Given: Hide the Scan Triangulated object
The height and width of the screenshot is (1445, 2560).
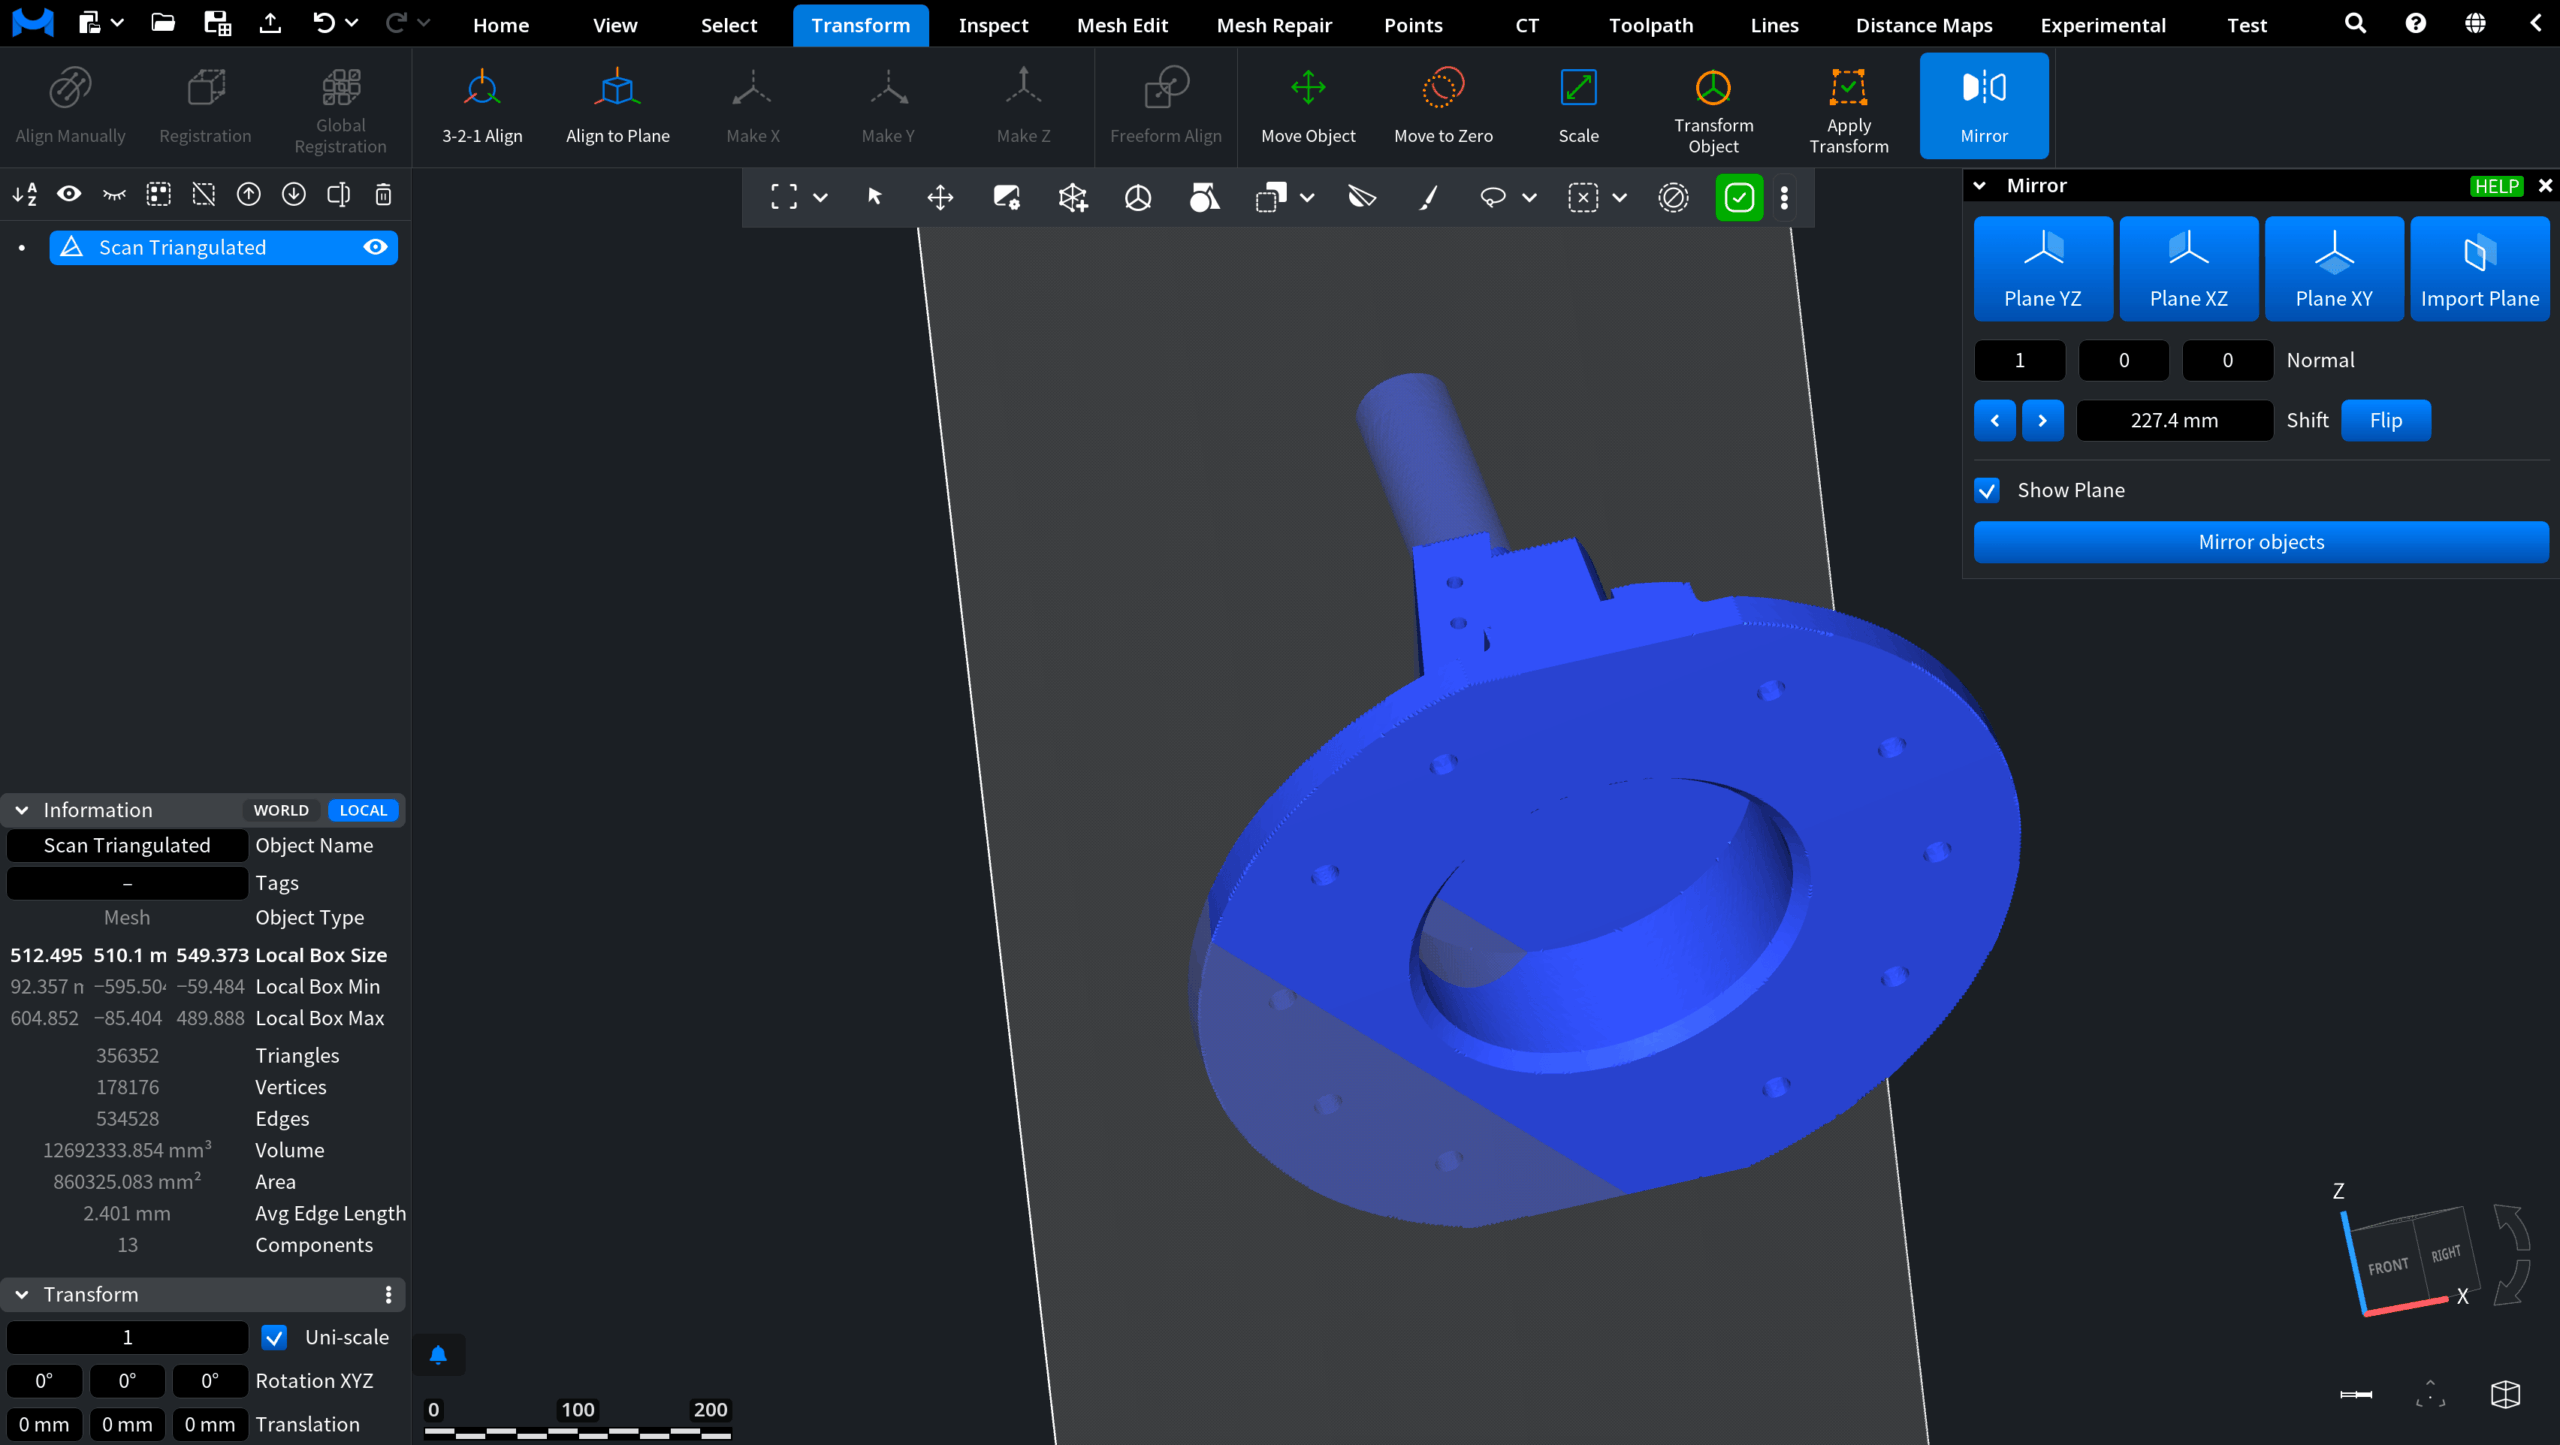Looking at the screenshot, I should click(375, 247).
